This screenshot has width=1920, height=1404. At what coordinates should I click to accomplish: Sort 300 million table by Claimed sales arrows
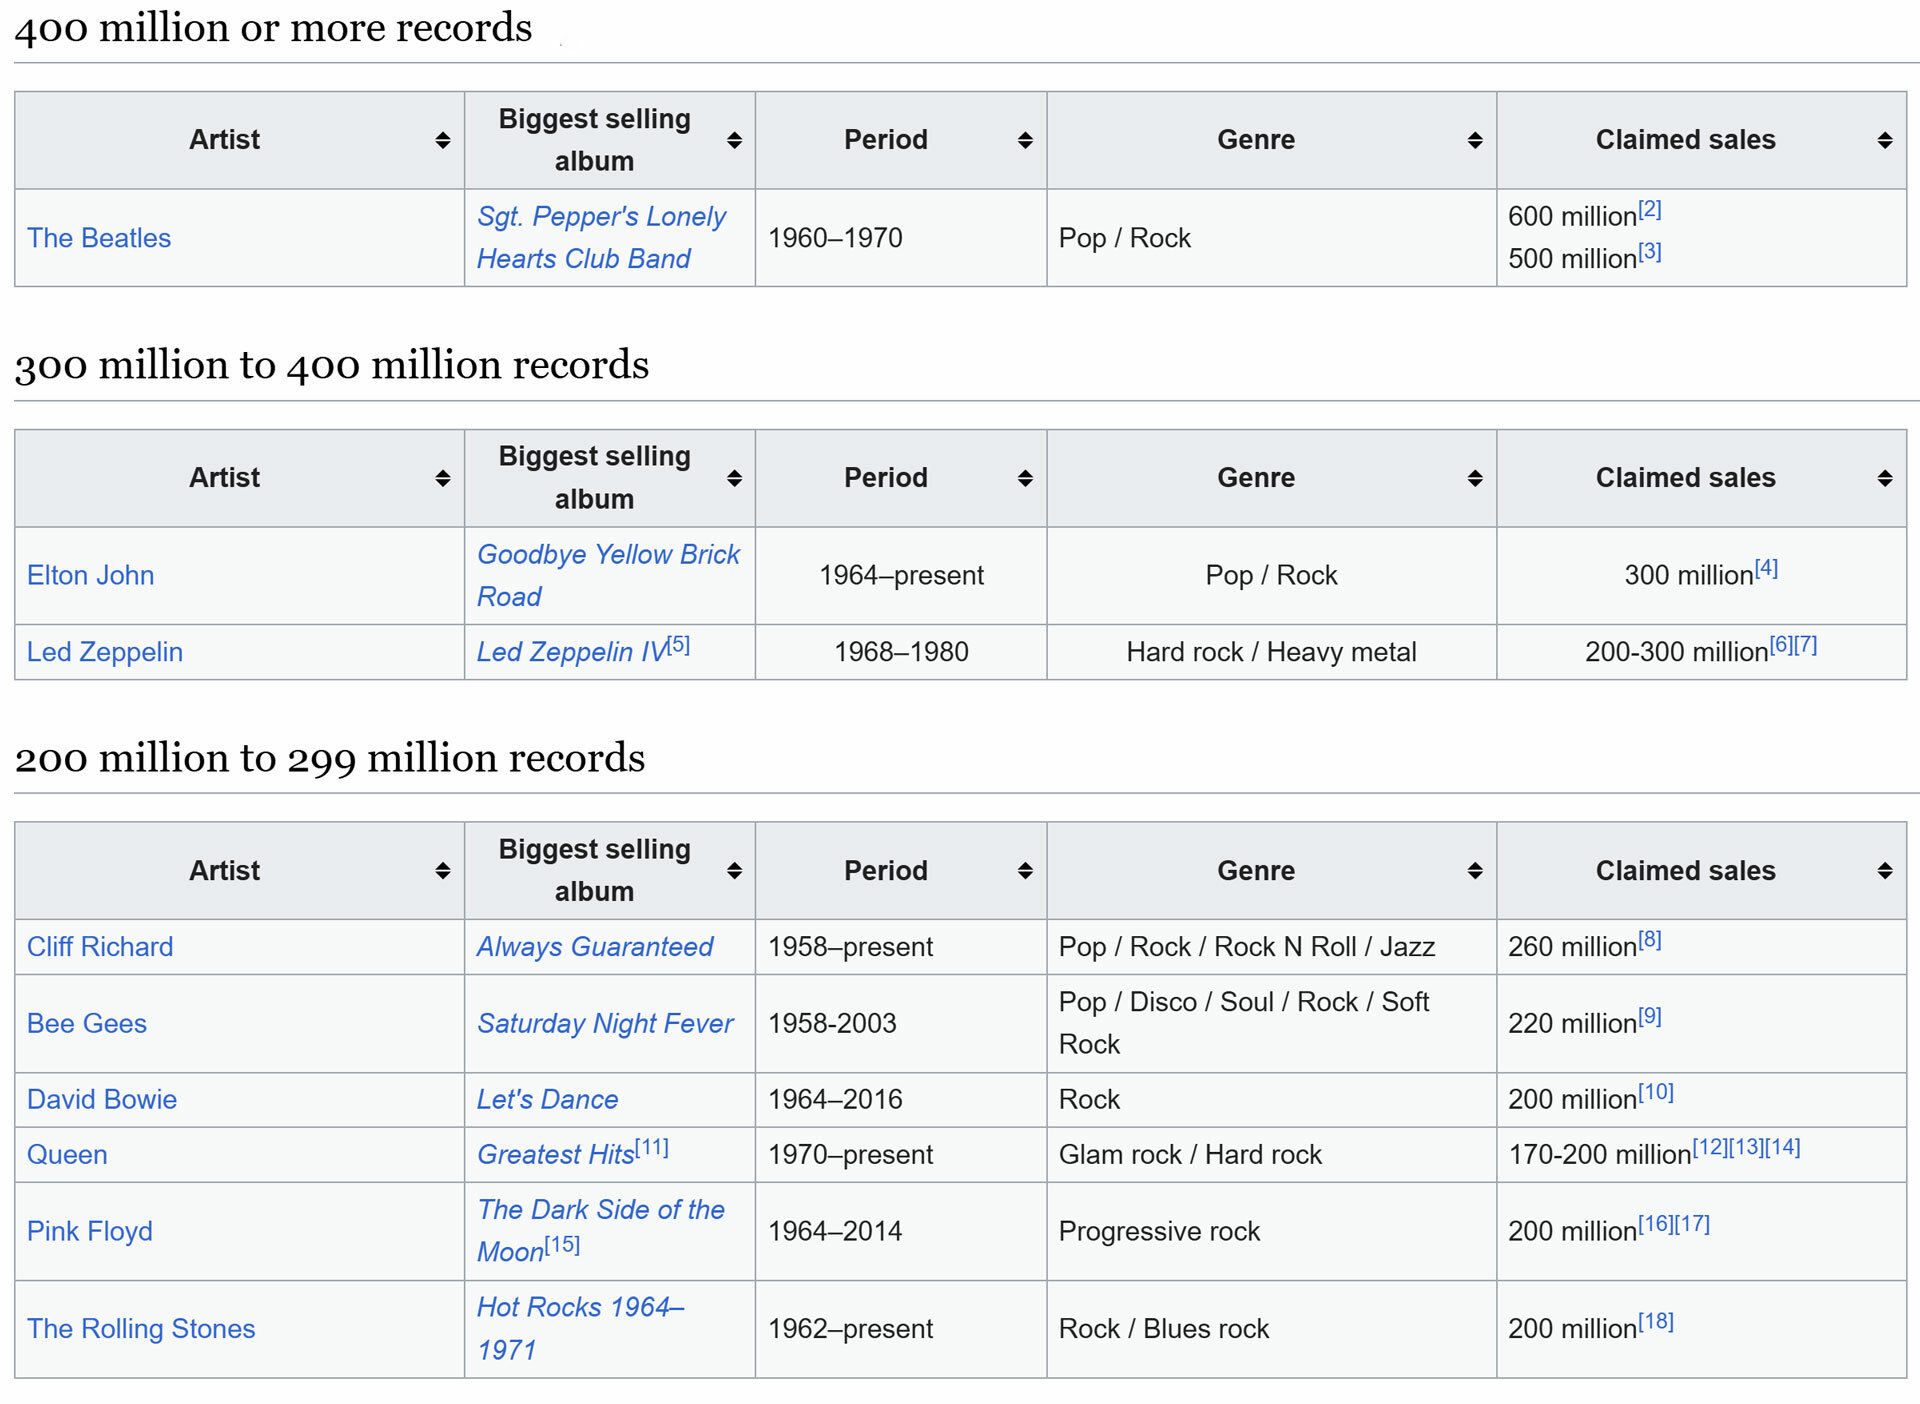point(1885,478)
